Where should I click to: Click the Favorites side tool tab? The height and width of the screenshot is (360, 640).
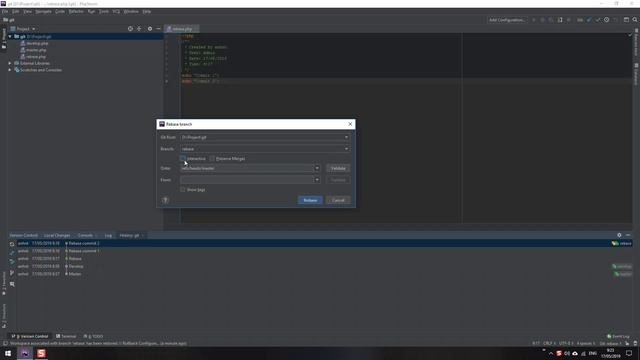(x=4, y=283)
